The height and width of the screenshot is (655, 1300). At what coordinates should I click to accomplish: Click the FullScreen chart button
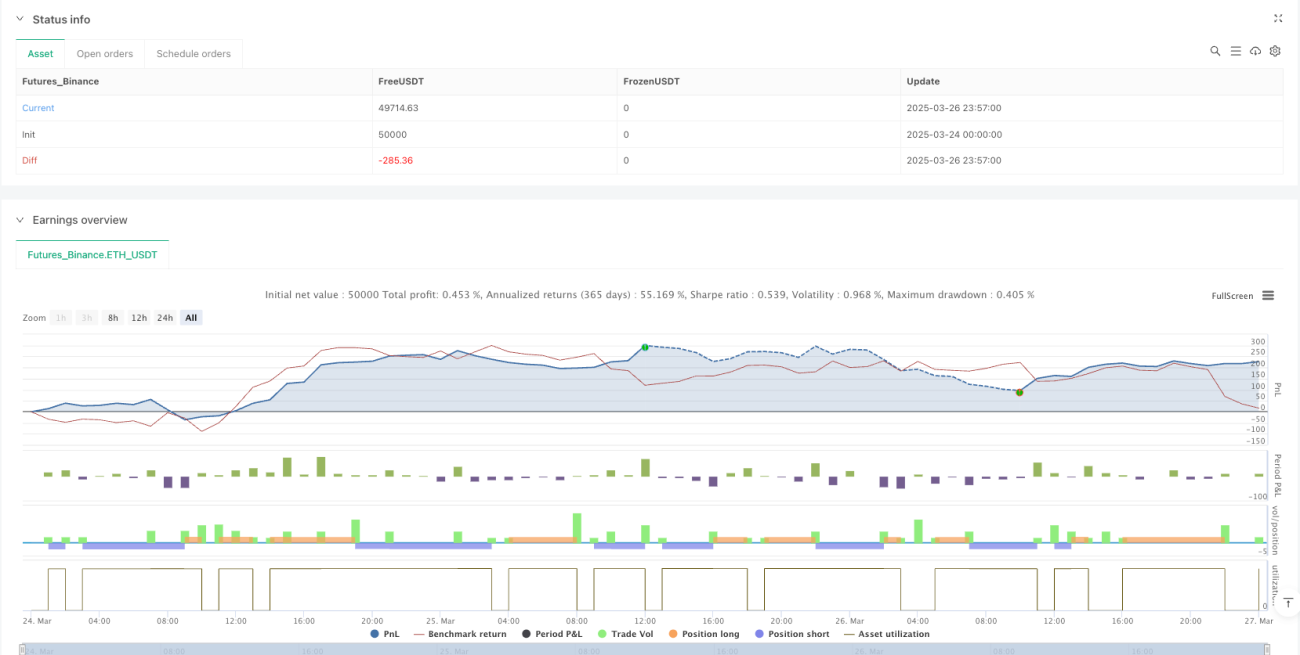point(1231,296)
